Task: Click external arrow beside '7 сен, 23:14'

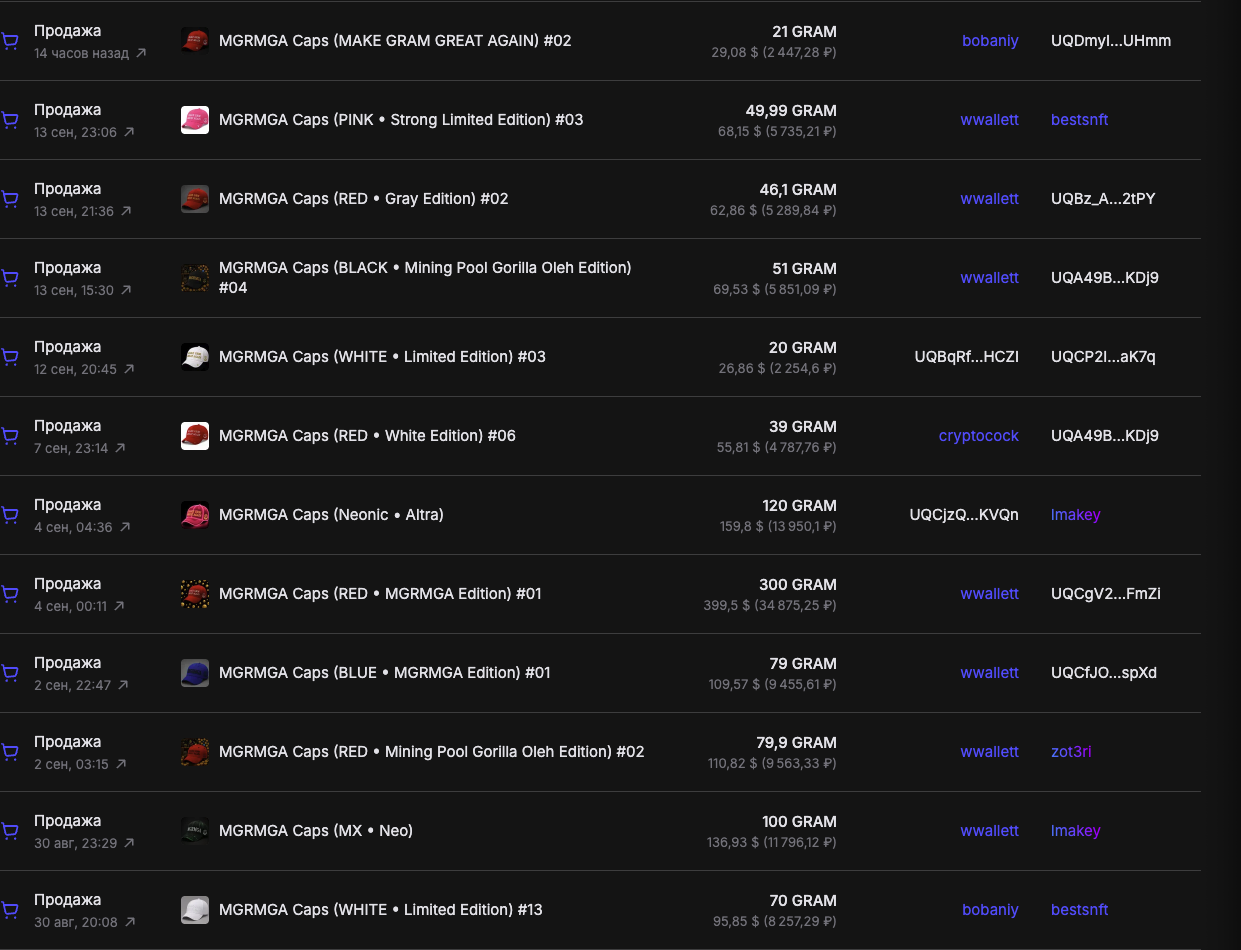Action: click(x=120, y=448)
